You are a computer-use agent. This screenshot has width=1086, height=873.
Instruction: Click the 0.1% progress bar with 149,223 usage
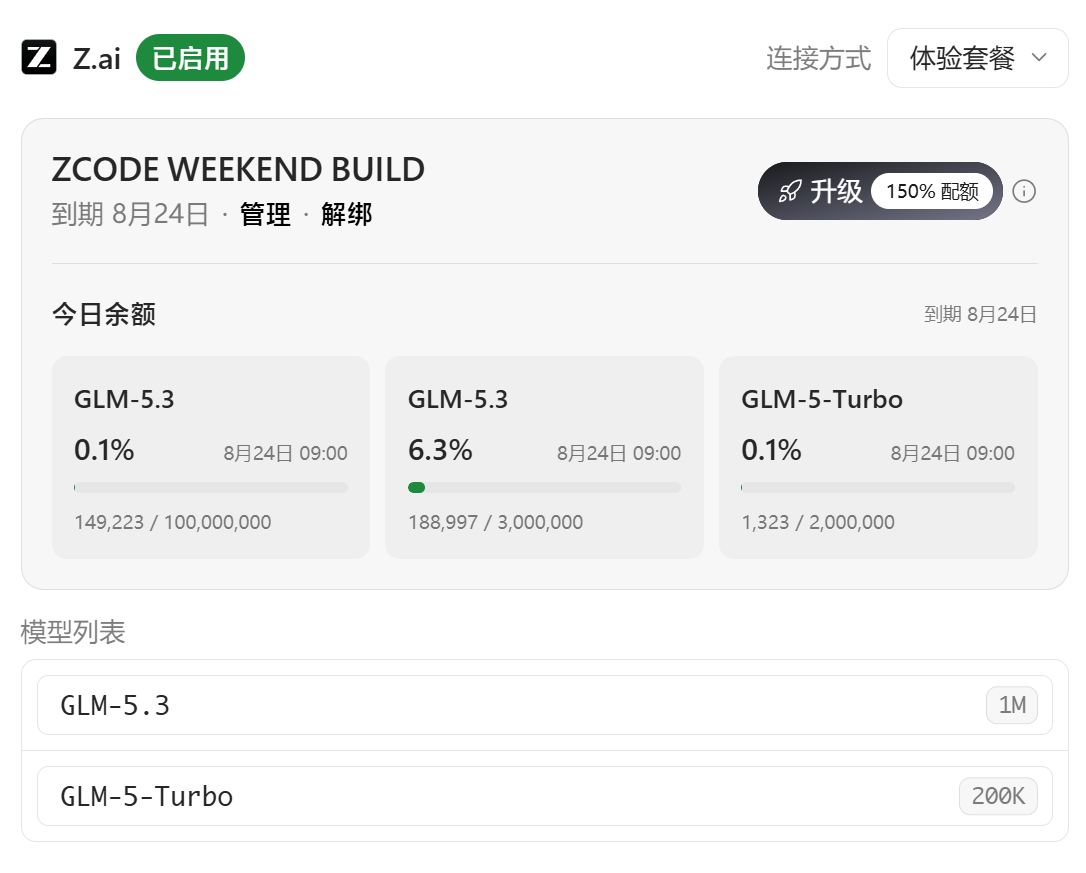pyautogui.click(x=211, y=488)
